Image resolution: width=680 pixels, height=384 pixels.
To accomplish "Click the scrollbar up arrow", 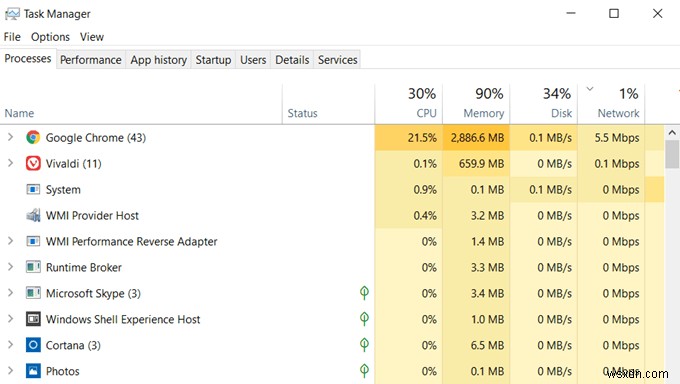I will click(x=672, y=133).
